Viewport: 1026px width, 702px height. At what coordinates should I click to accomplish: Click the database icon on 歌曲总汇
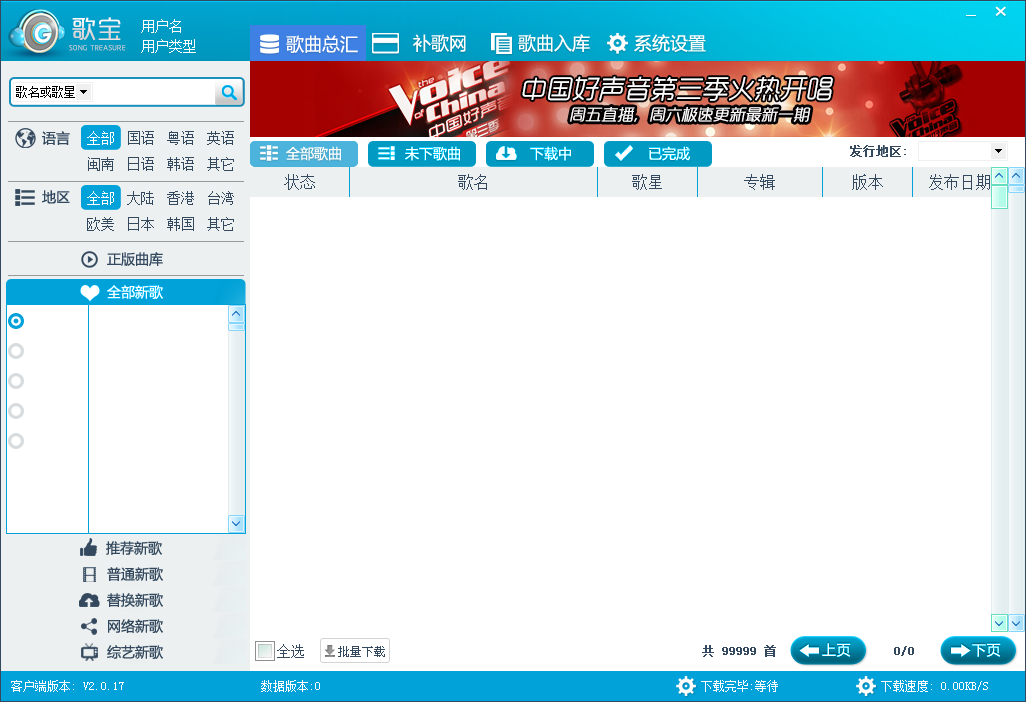269,44
